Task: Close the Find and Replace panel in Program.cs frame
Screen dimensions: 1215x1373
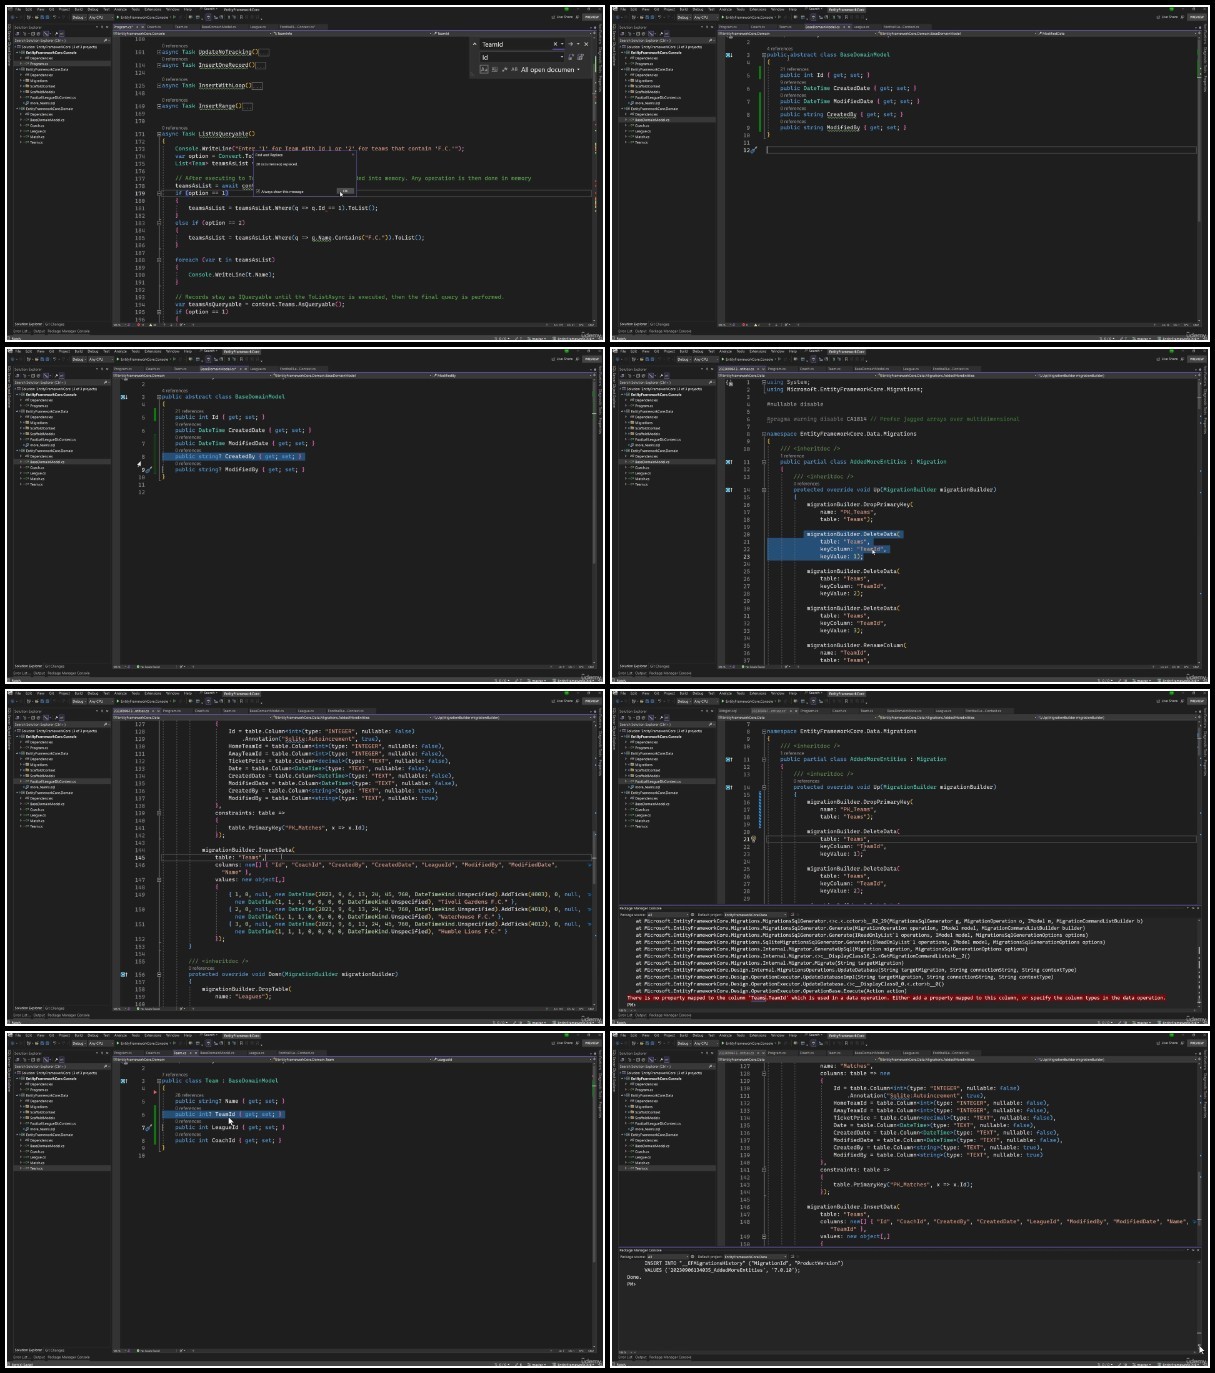Action: pos(586,44)
